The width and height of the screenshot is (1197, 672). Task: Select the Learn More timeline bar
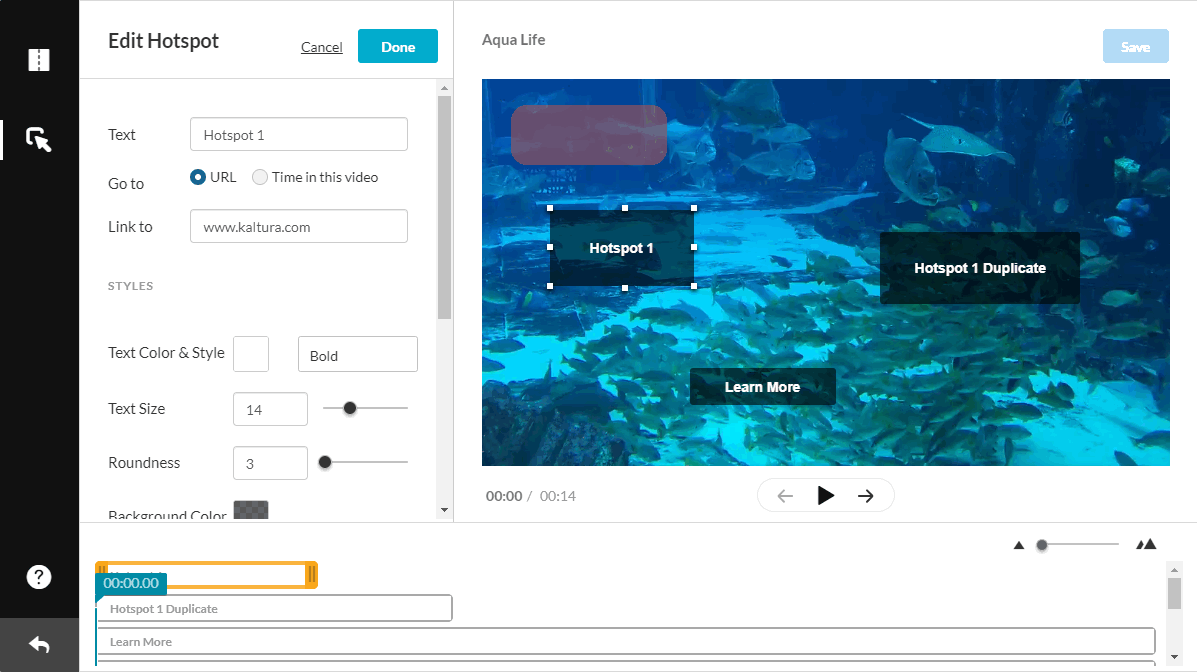pyautogui.click(x=626, y=641)
